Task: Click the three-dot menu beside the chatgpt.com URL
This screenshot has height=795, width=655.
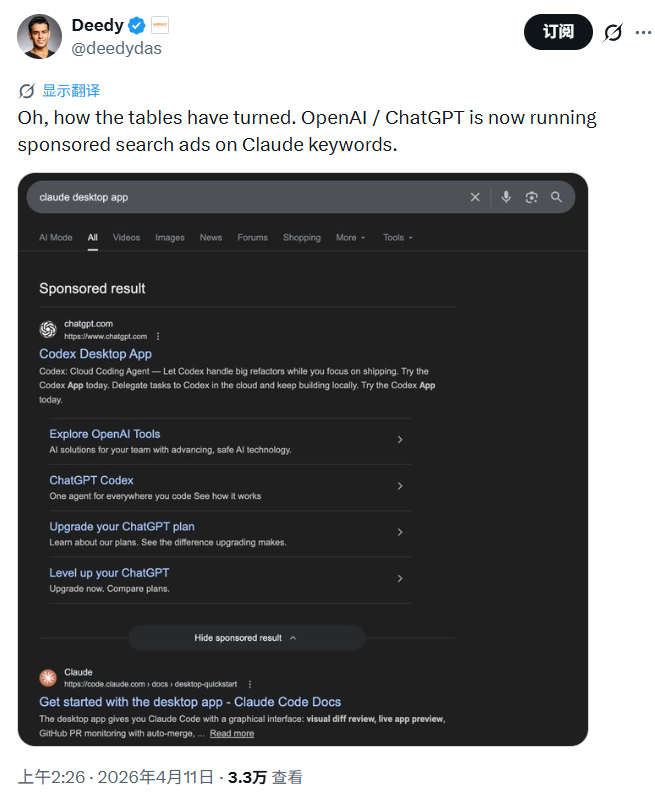Action: [x=158, y=337]
